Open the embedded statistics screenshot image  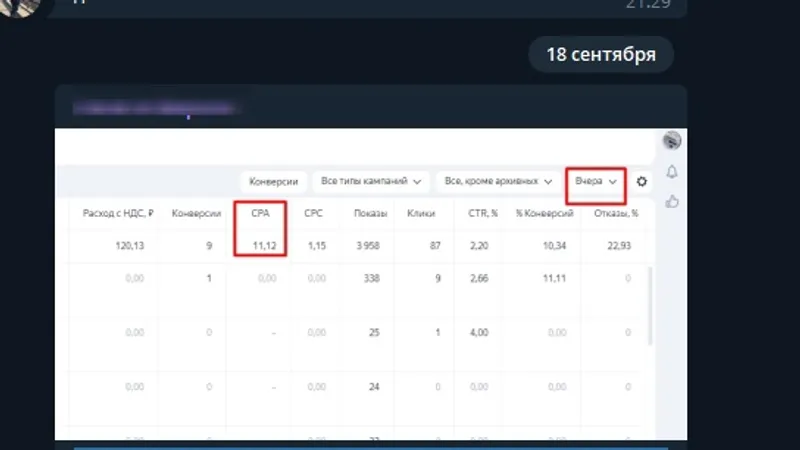tap(371, 284)
